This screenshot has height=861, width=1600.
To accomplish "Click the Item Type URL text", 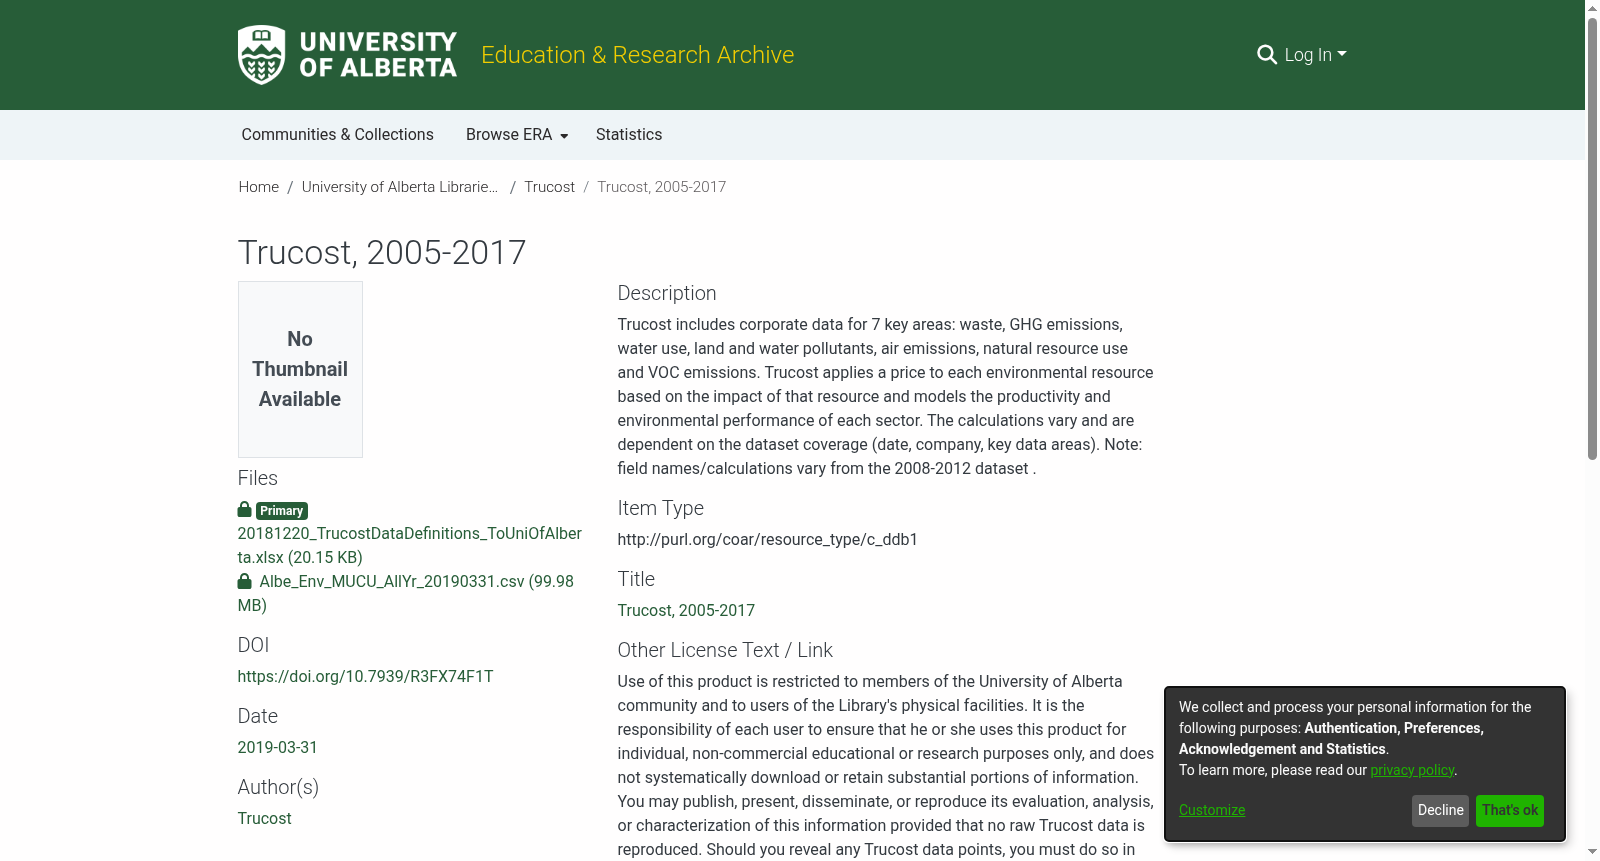I will click(768, 540).
